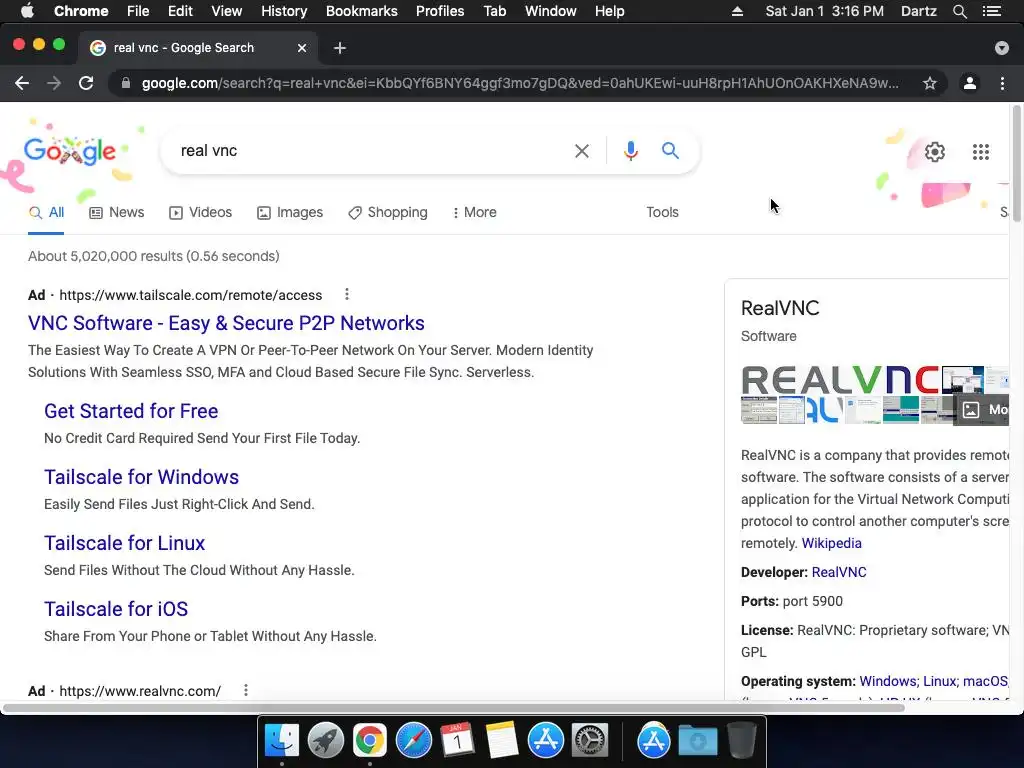Click the Windows operating system link

point(889,681)
